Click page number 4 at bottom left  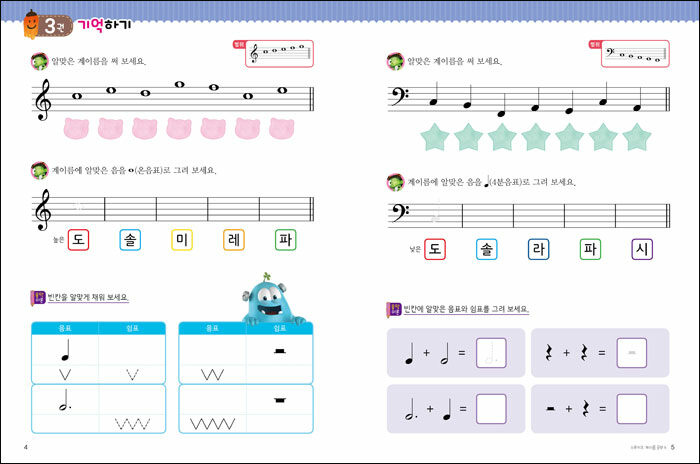click(x=25, y=446)
